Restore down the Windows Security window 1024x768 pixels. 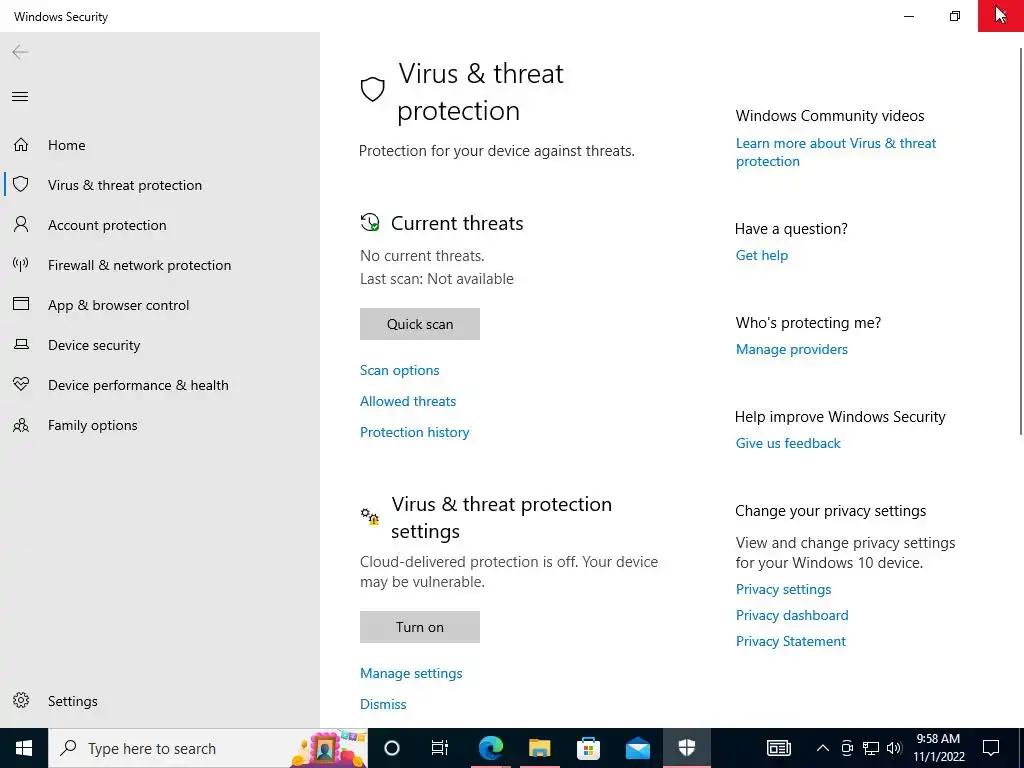[955, 16]
